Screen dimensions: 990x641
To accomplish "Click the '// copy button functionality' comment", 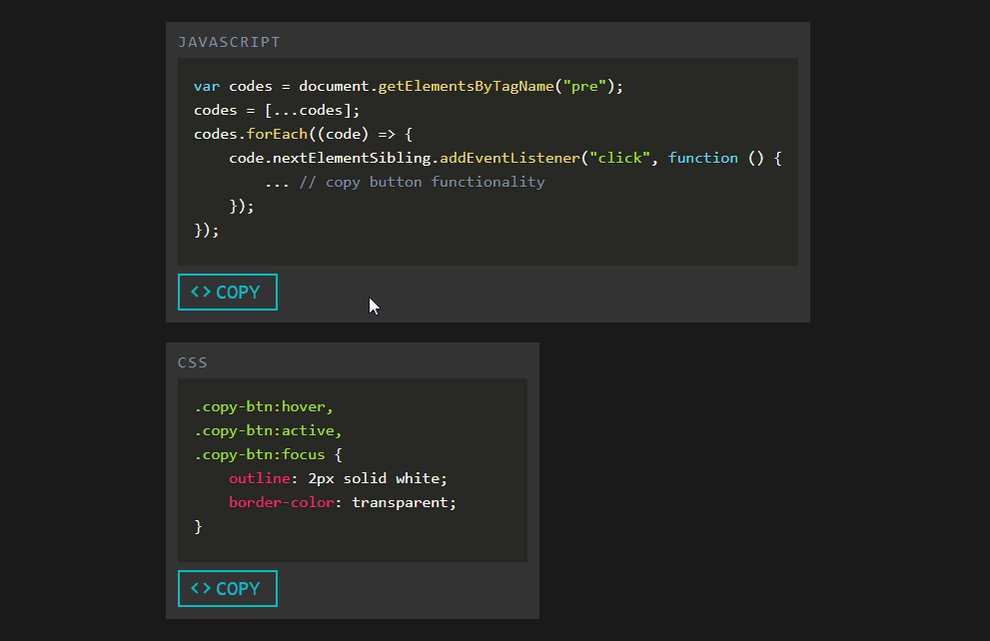I will [x=422, y=182].
